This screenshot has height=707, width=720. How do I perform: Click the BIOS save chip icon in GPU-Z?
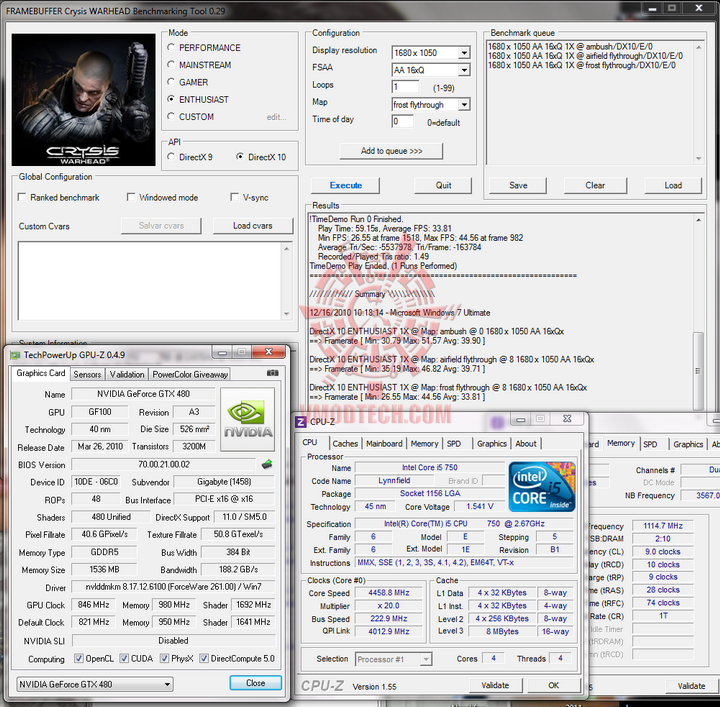click(x=267, y=465)
